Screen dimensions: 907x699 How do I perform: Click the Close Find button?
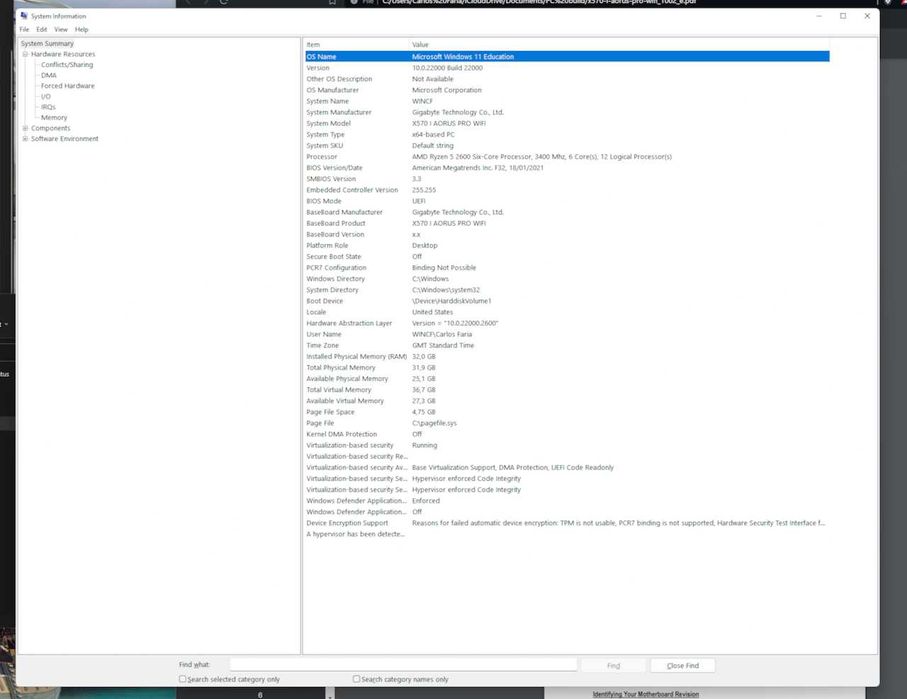click(x=683, y=666)
